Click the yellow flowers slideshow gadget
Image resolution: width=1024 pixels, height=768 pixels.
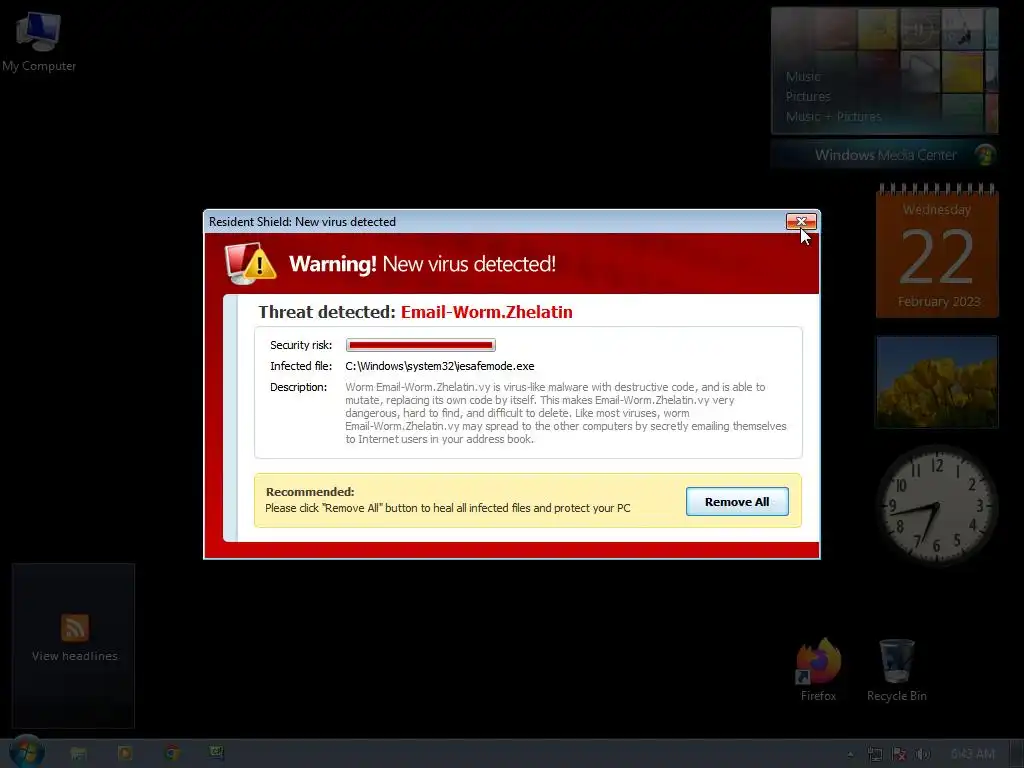pyautogui.click(x=936, y=382)
